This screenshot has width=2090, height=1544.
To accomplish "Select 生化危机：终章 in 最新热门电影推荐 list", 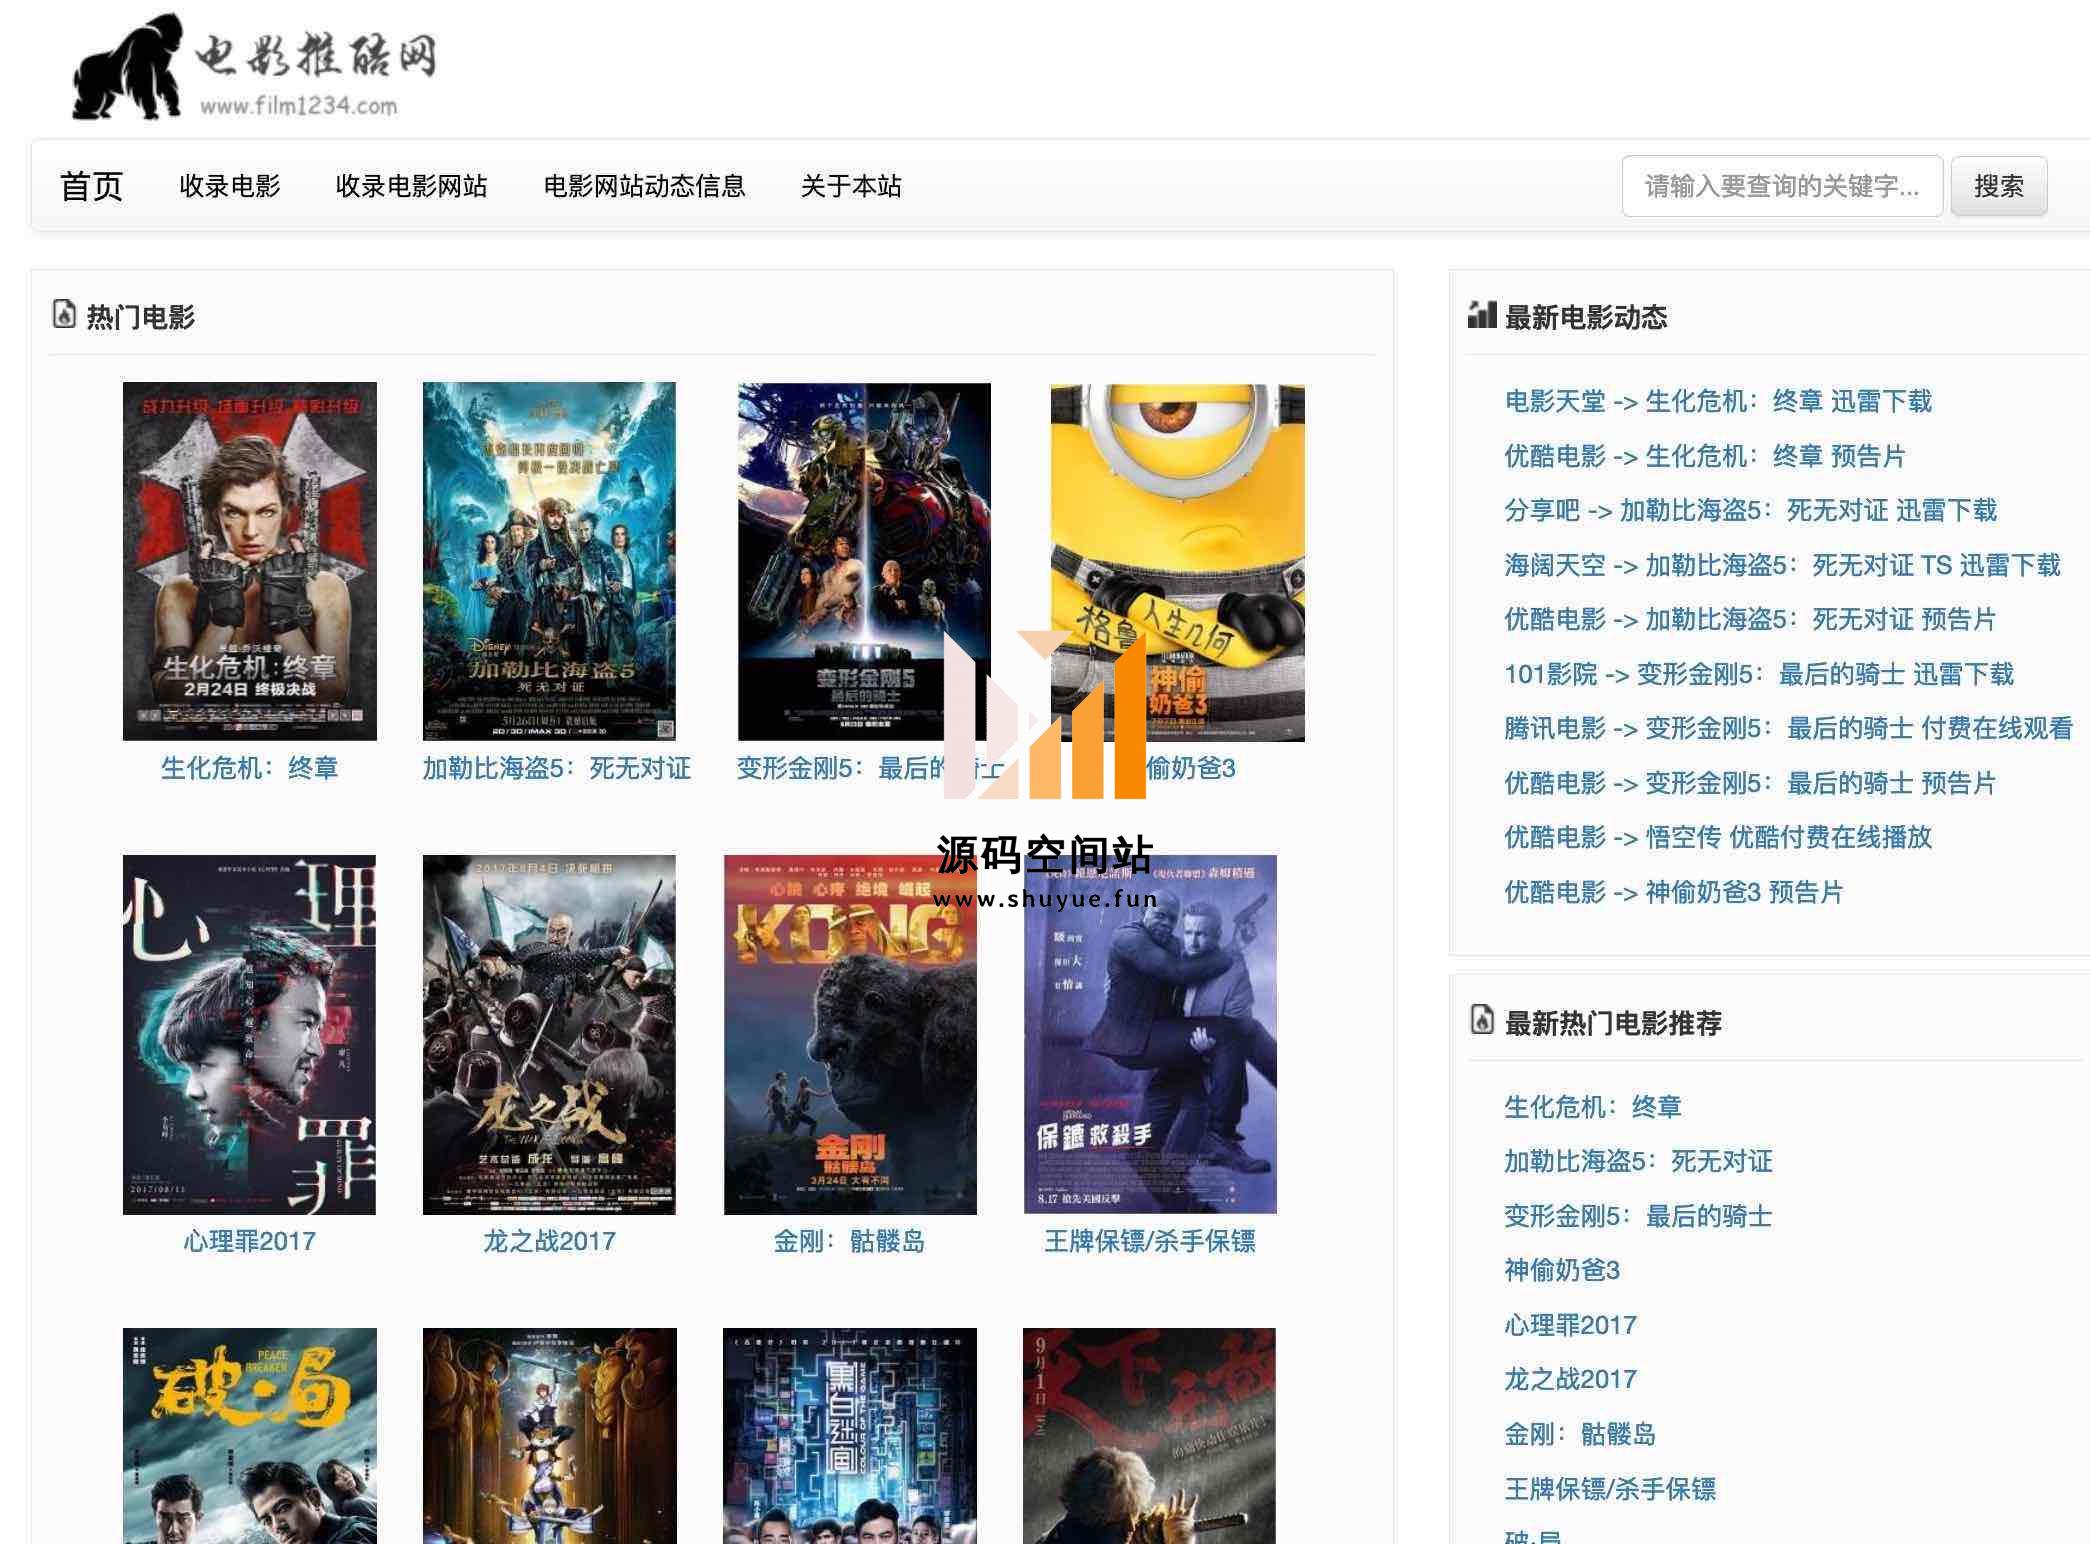I will point(1593,1107).
